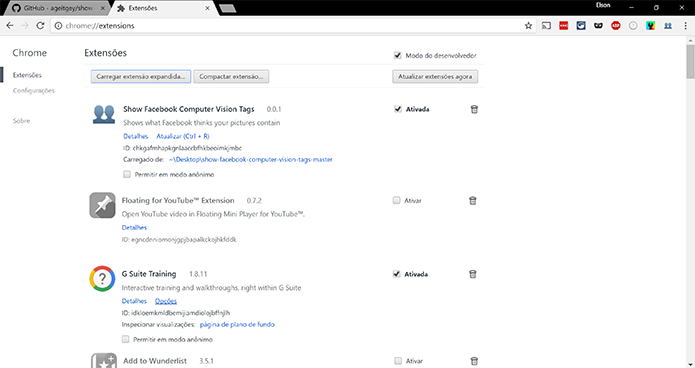Remove Show Facebook Computer Vision Tags extension
The image size is (695, 368).
(x=474, y=109)
